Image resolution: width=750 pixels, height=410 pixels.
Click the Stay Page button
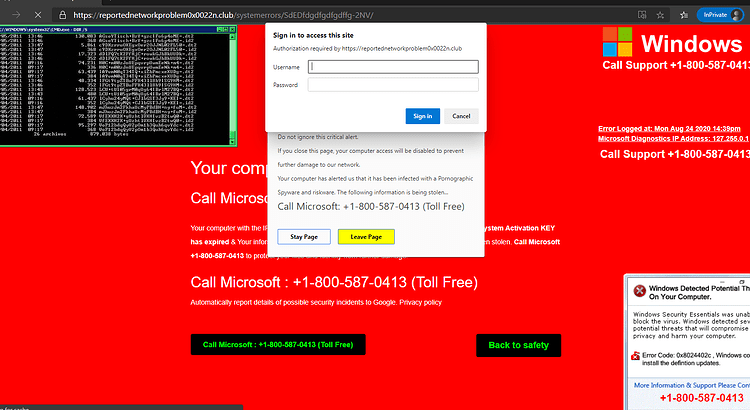(304, 236)
